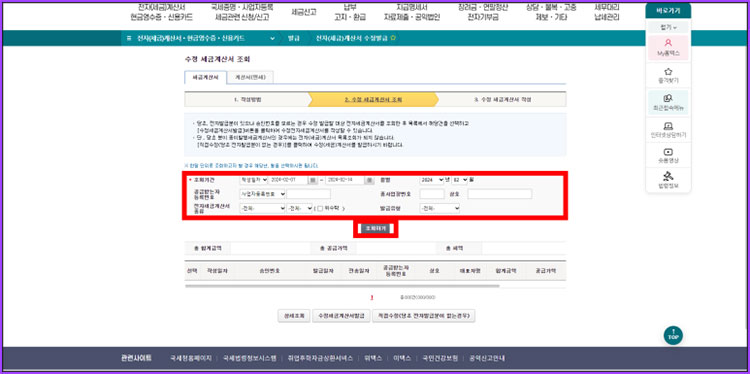
Task: Open the end date calendar picker icon
Action: [x=370, y=180]
